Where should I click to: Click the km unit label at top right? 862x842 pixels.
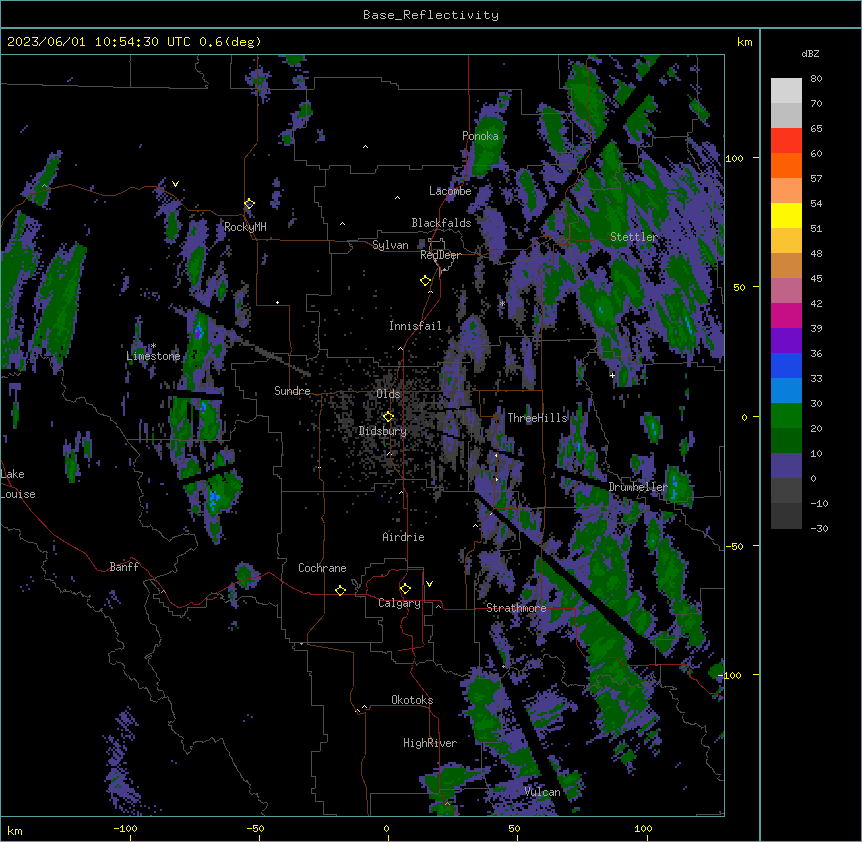click(745, 42)
